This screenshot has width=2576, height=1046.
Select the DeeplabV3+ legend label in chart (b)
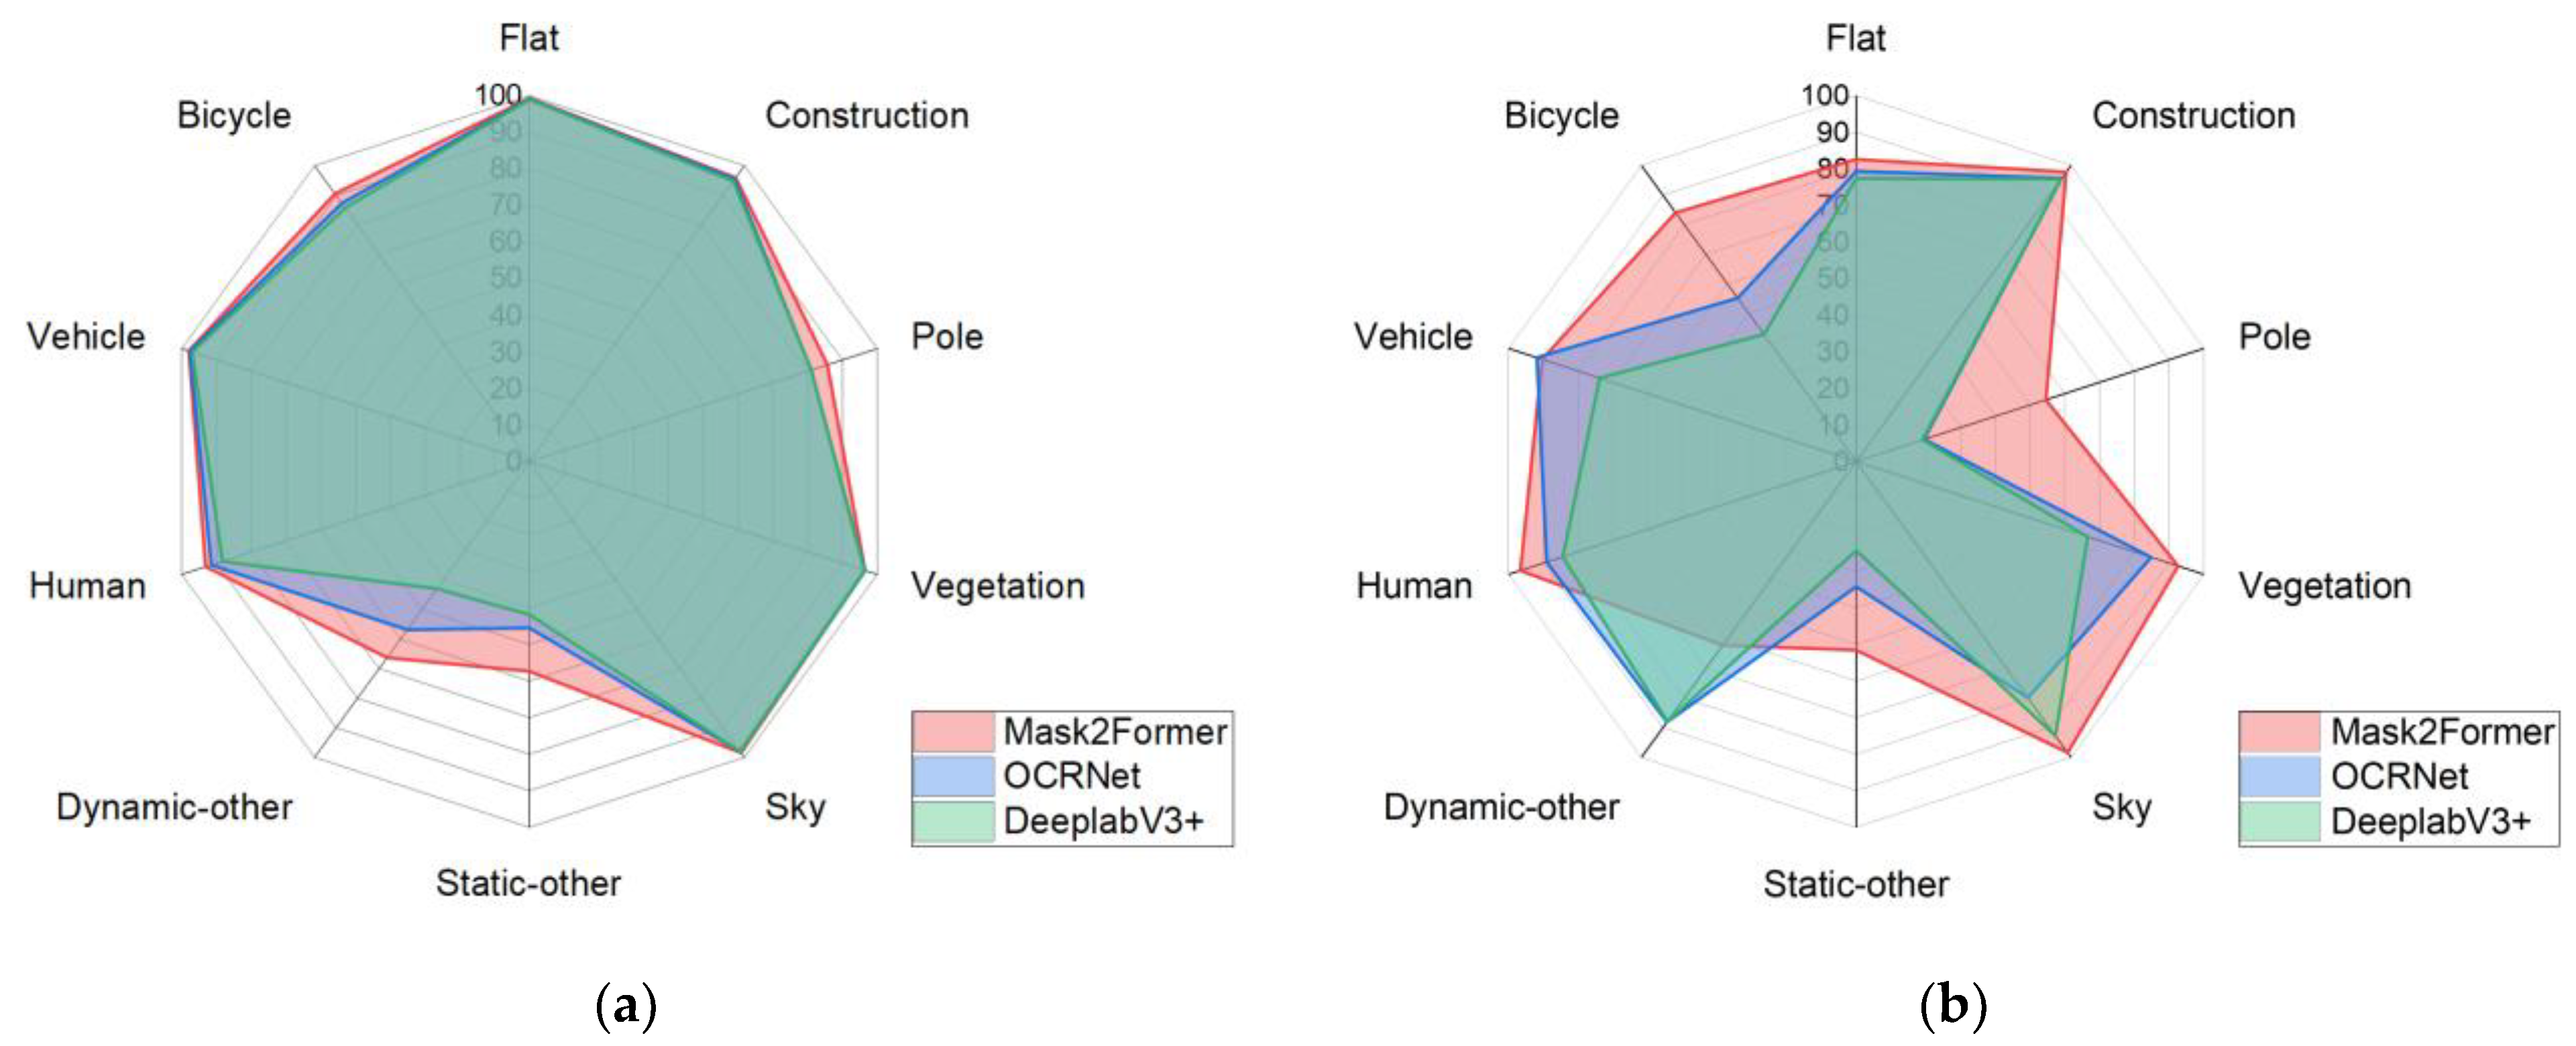[2430, 821]
